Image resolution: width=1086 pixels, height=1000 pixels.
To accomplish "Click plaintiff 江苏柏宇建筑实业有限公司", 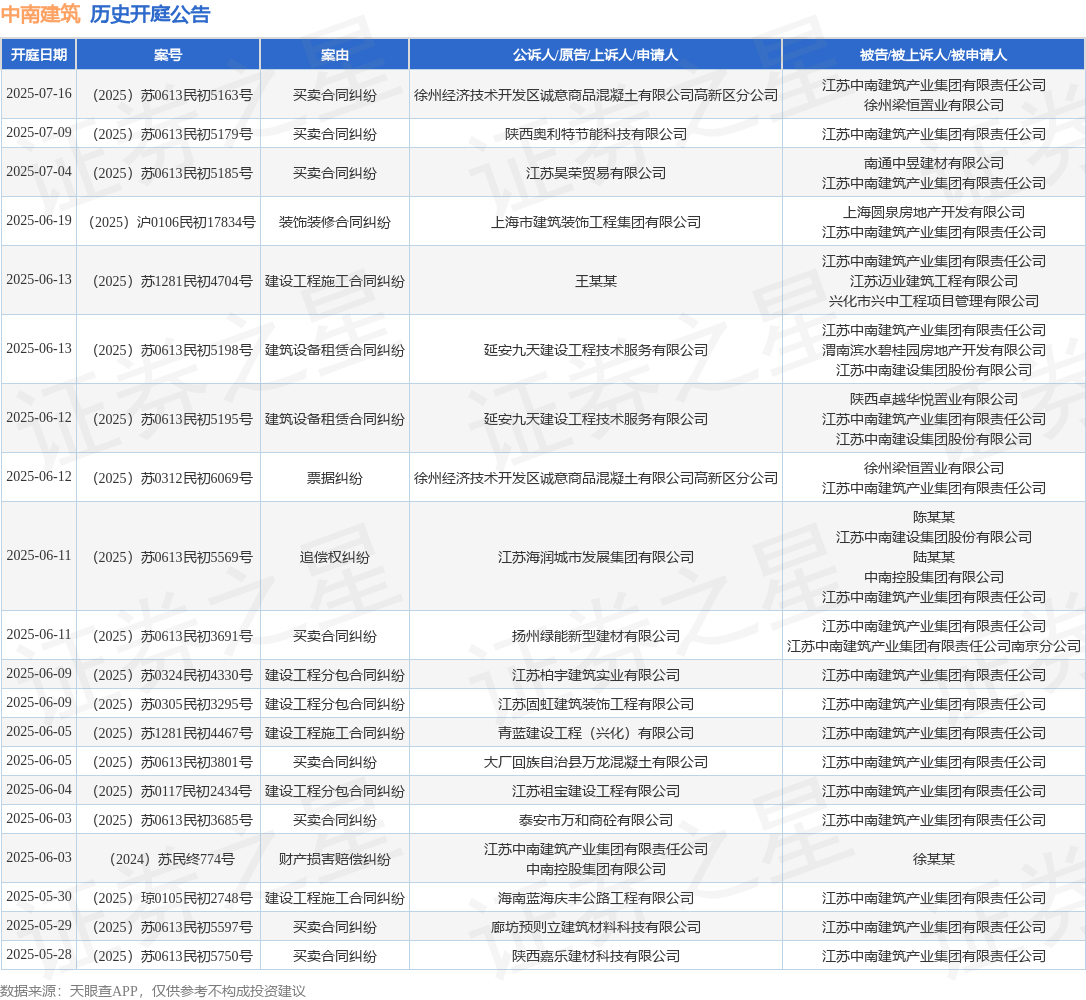I will click(x=596, y=675).
